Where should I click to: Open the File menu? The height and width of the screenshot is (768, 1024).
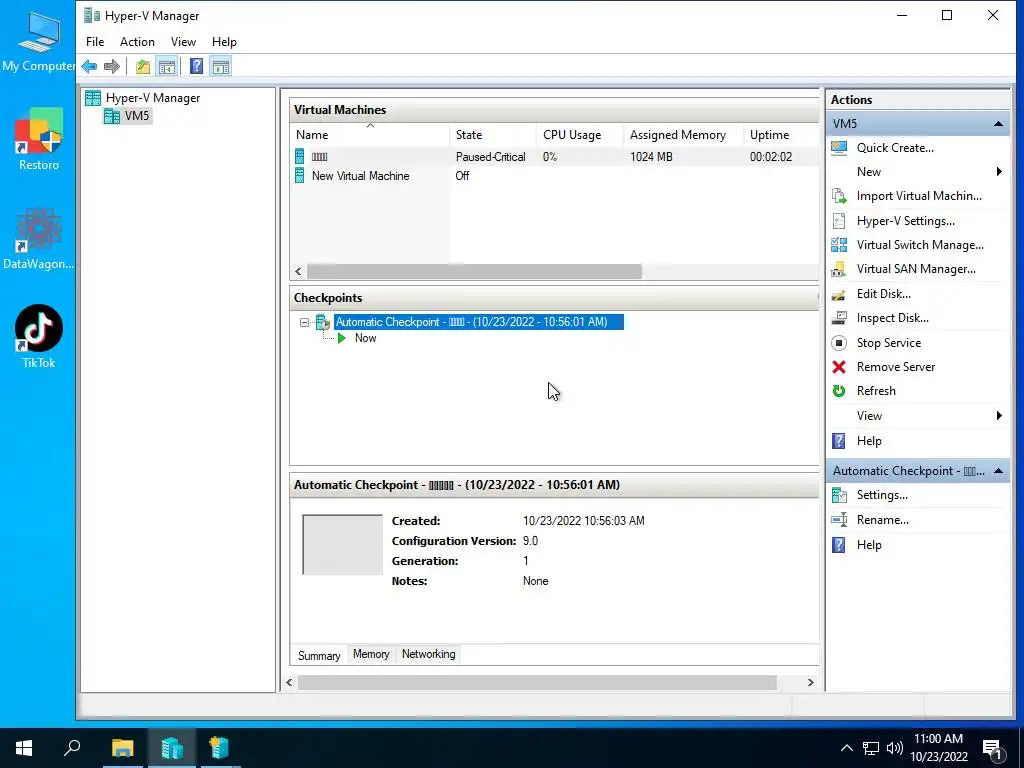pos(95,42)
